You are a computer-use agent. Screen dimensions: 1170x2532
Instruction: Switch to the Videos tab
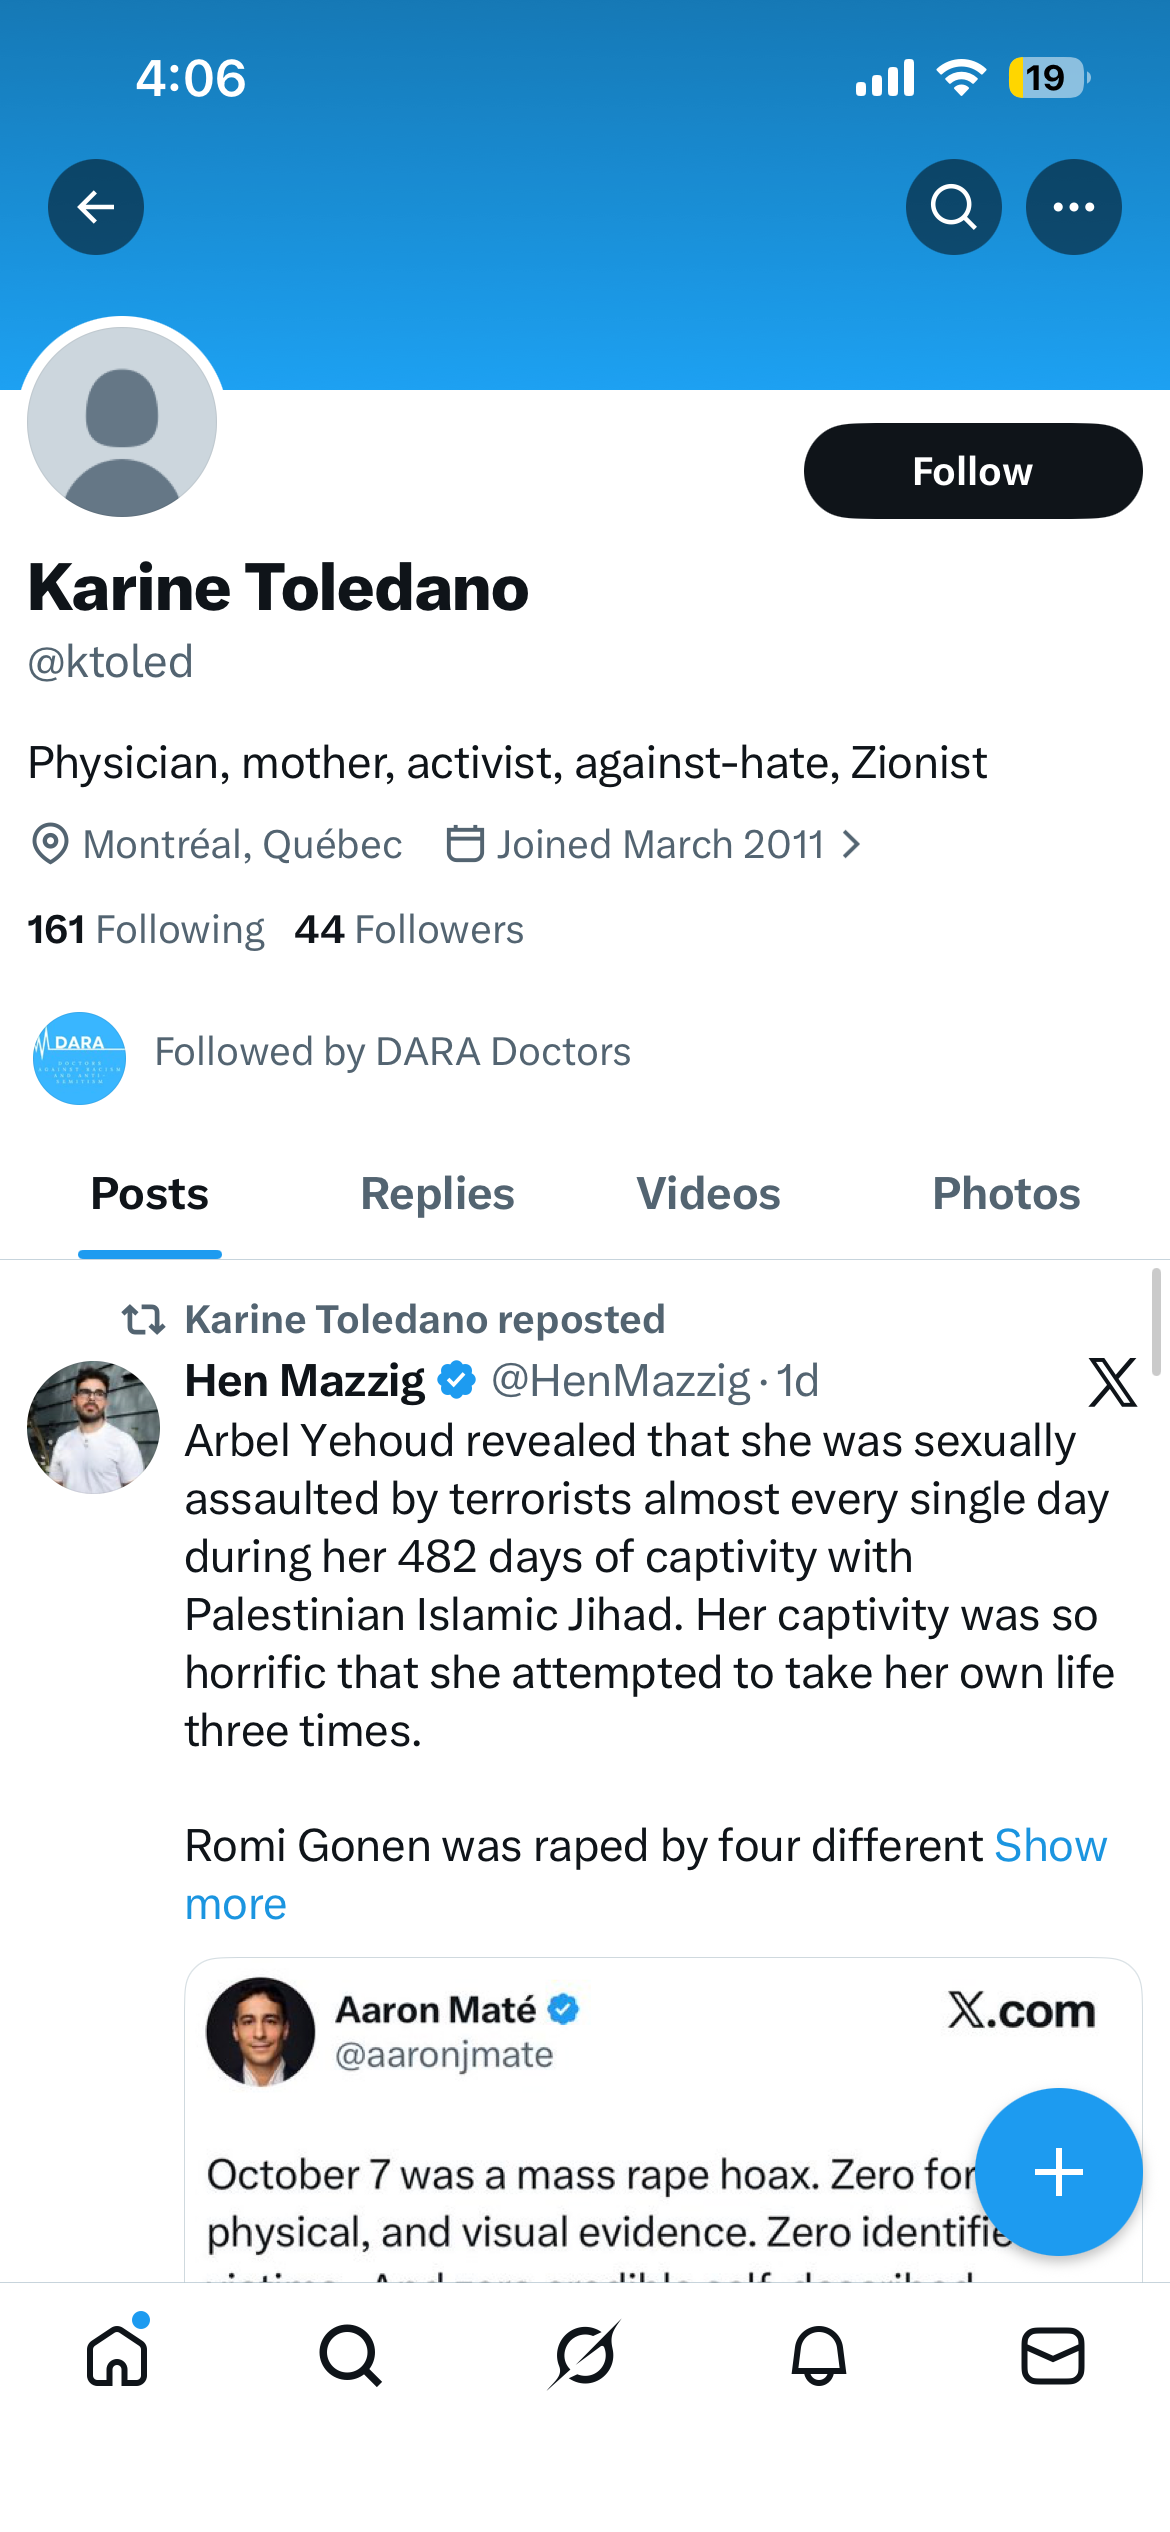(x=708, y=1194)
